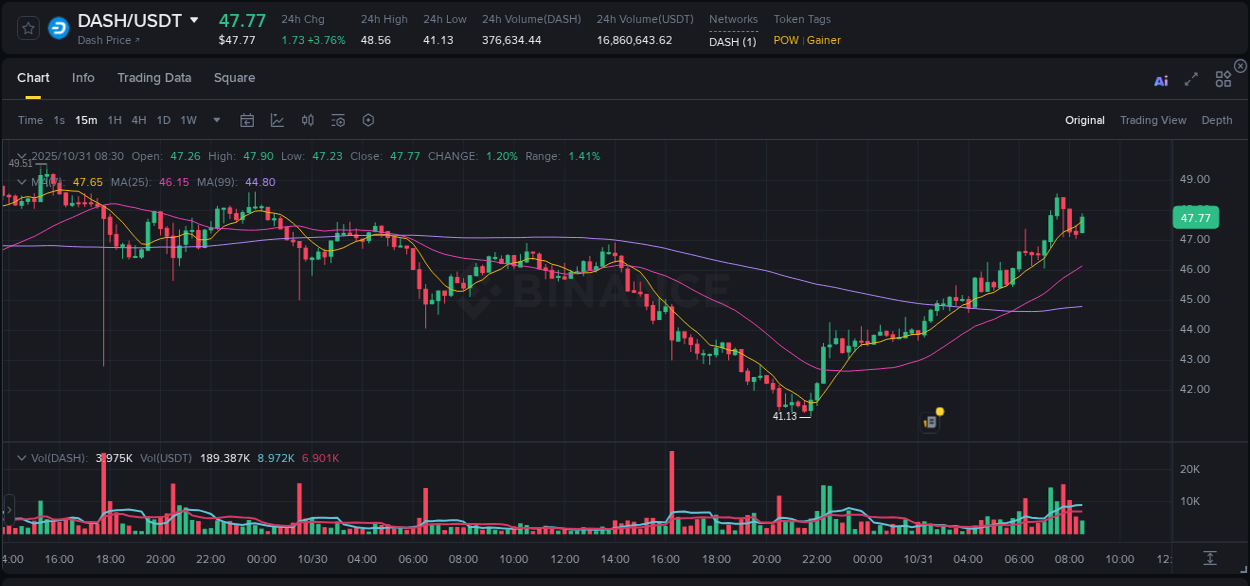Viewport: 1250px width, 586px height.
Task: Click the Gainer token tag
Action: pyautogui.click(x=826, y=41)
